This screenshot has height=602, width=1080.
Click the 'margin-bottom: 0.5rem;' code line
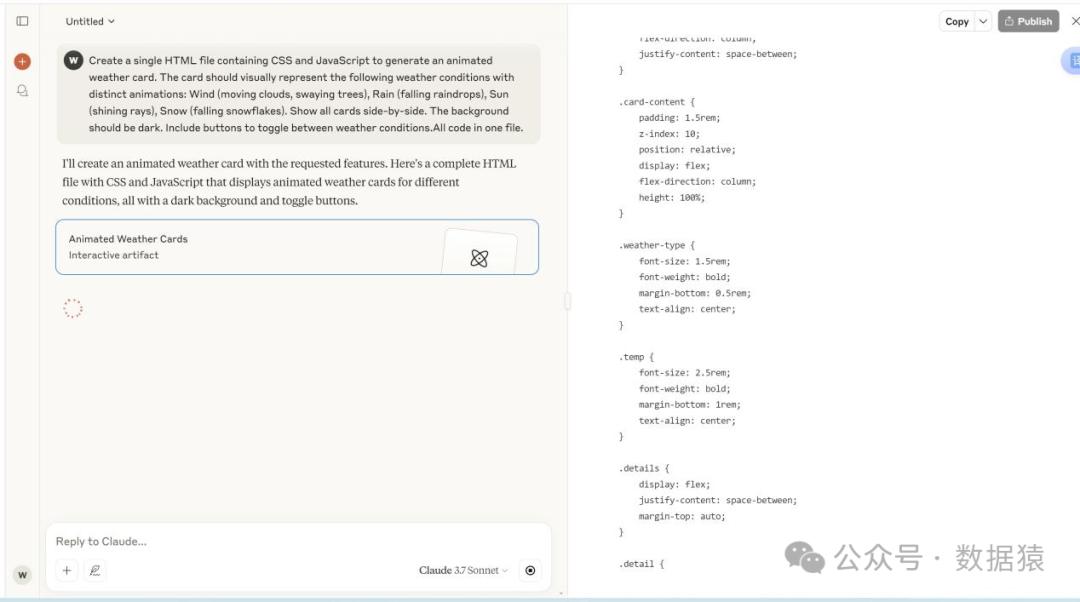pos(695,293)
